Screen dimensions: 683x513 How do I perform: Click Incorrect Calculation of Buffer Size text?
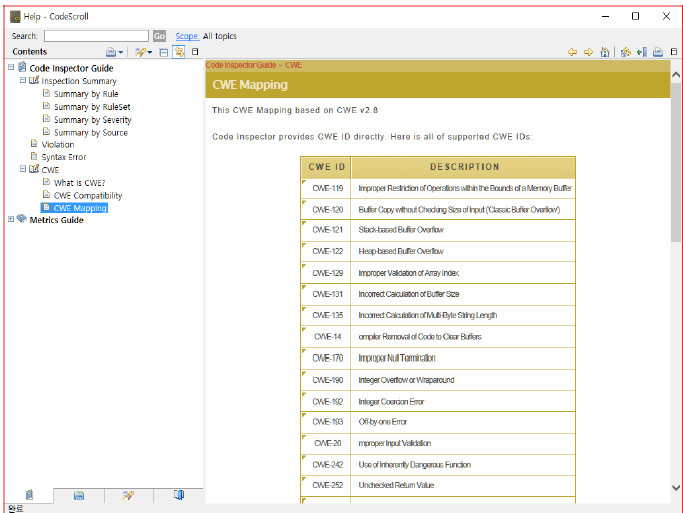point(409,294)
